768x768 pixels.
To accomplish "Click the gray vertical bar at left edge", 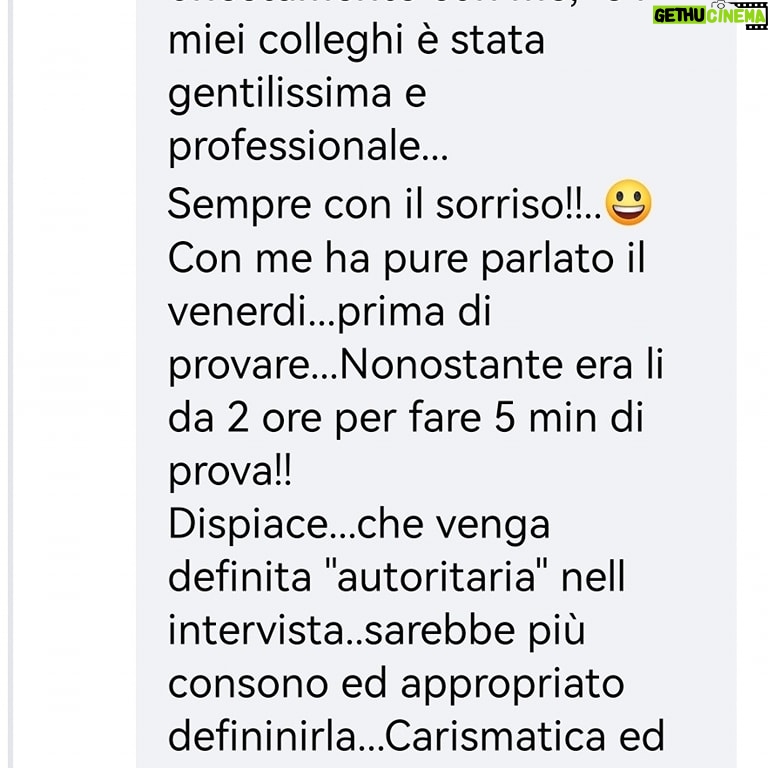I will [x=10, y=384].
